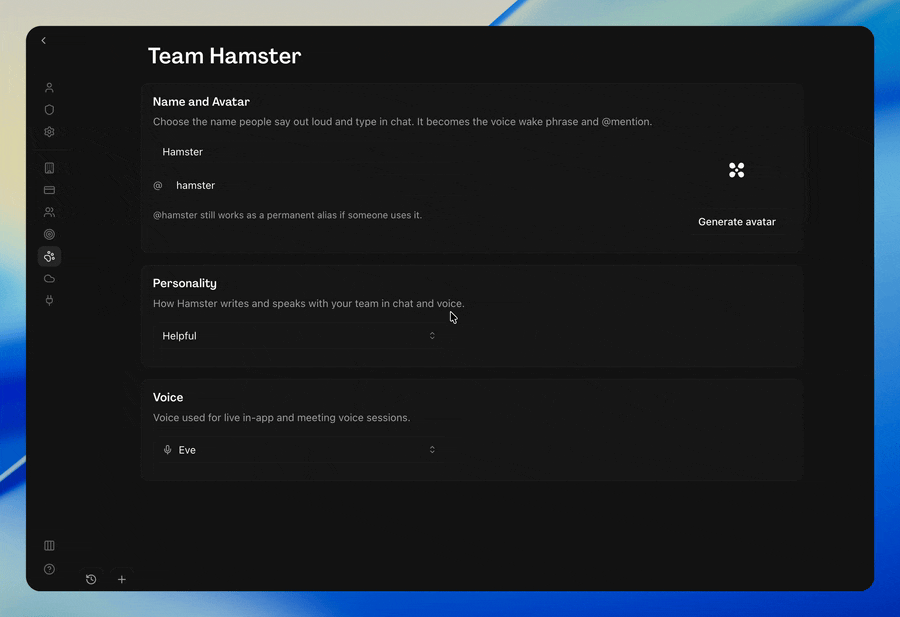Click the columns panel icon at bottom left
The width and height of the screenshot is (900, 617).
coord(49,545)
